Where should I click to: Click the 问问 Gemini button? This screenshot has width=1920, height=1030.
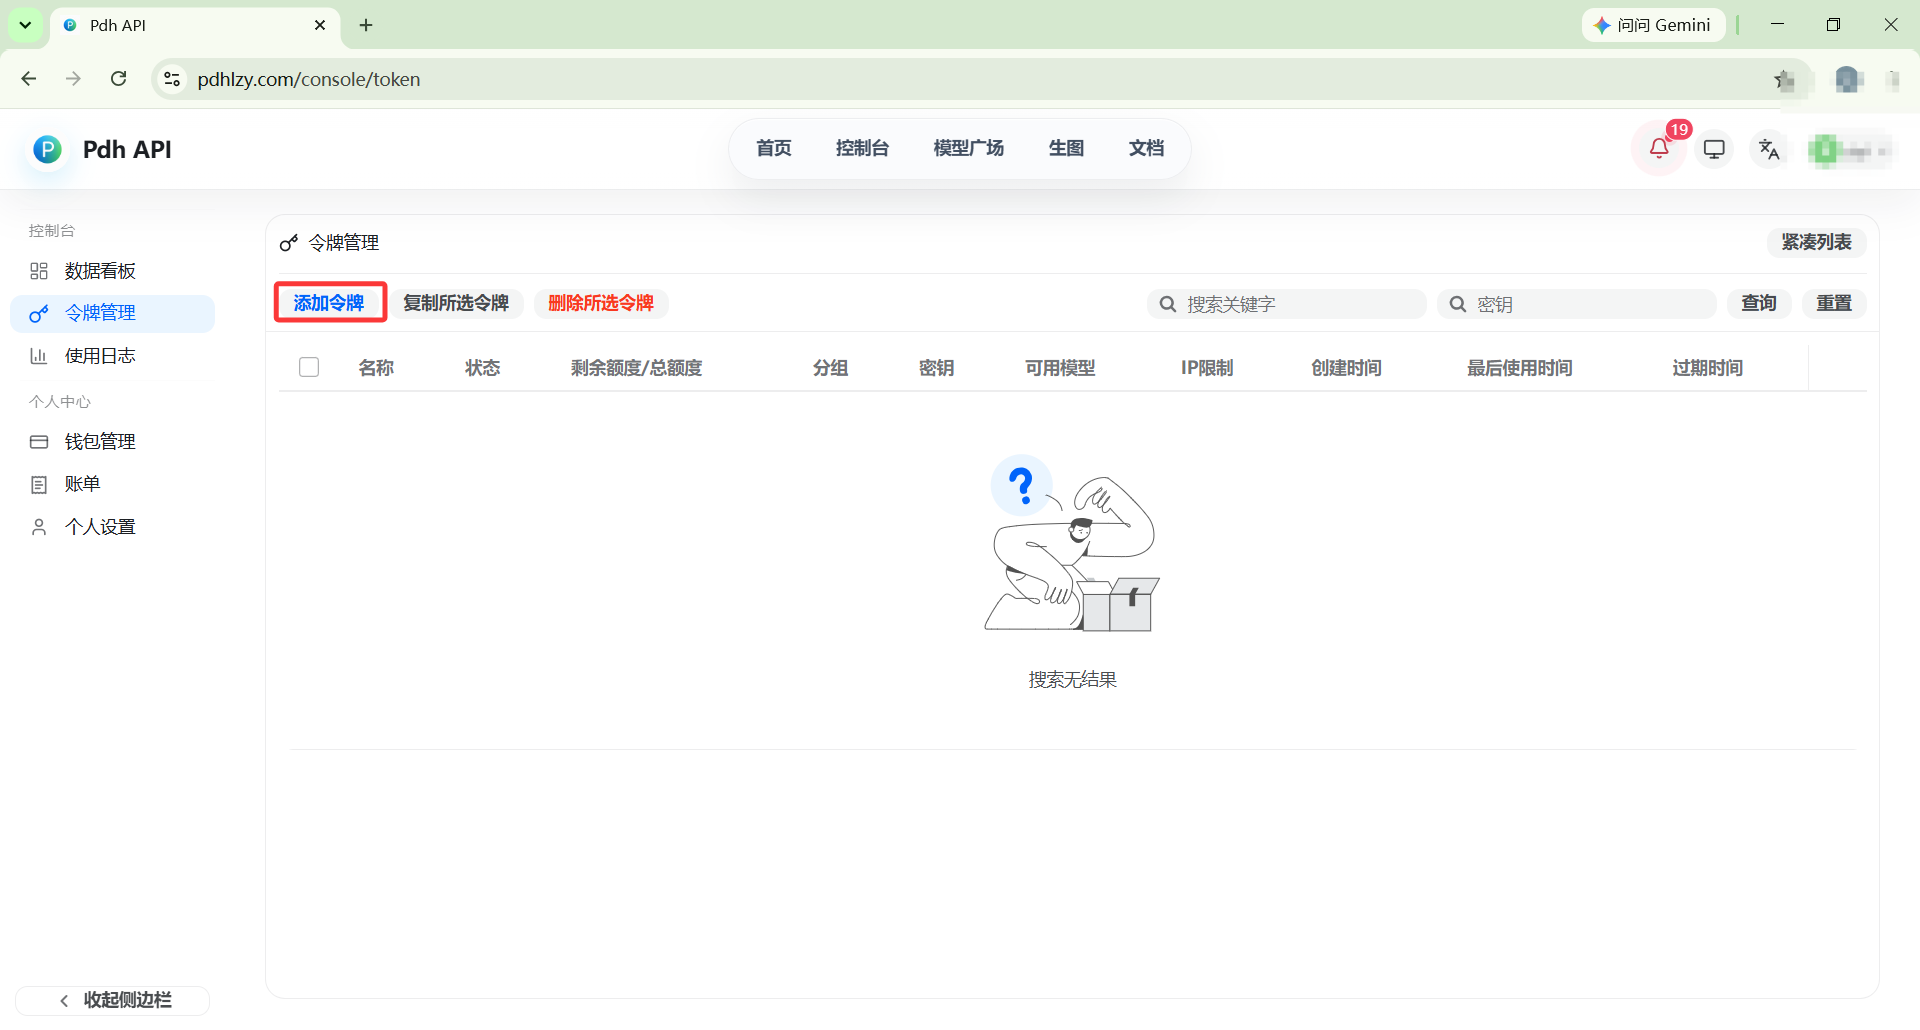pyautogui.click(x=1654, y=25)
